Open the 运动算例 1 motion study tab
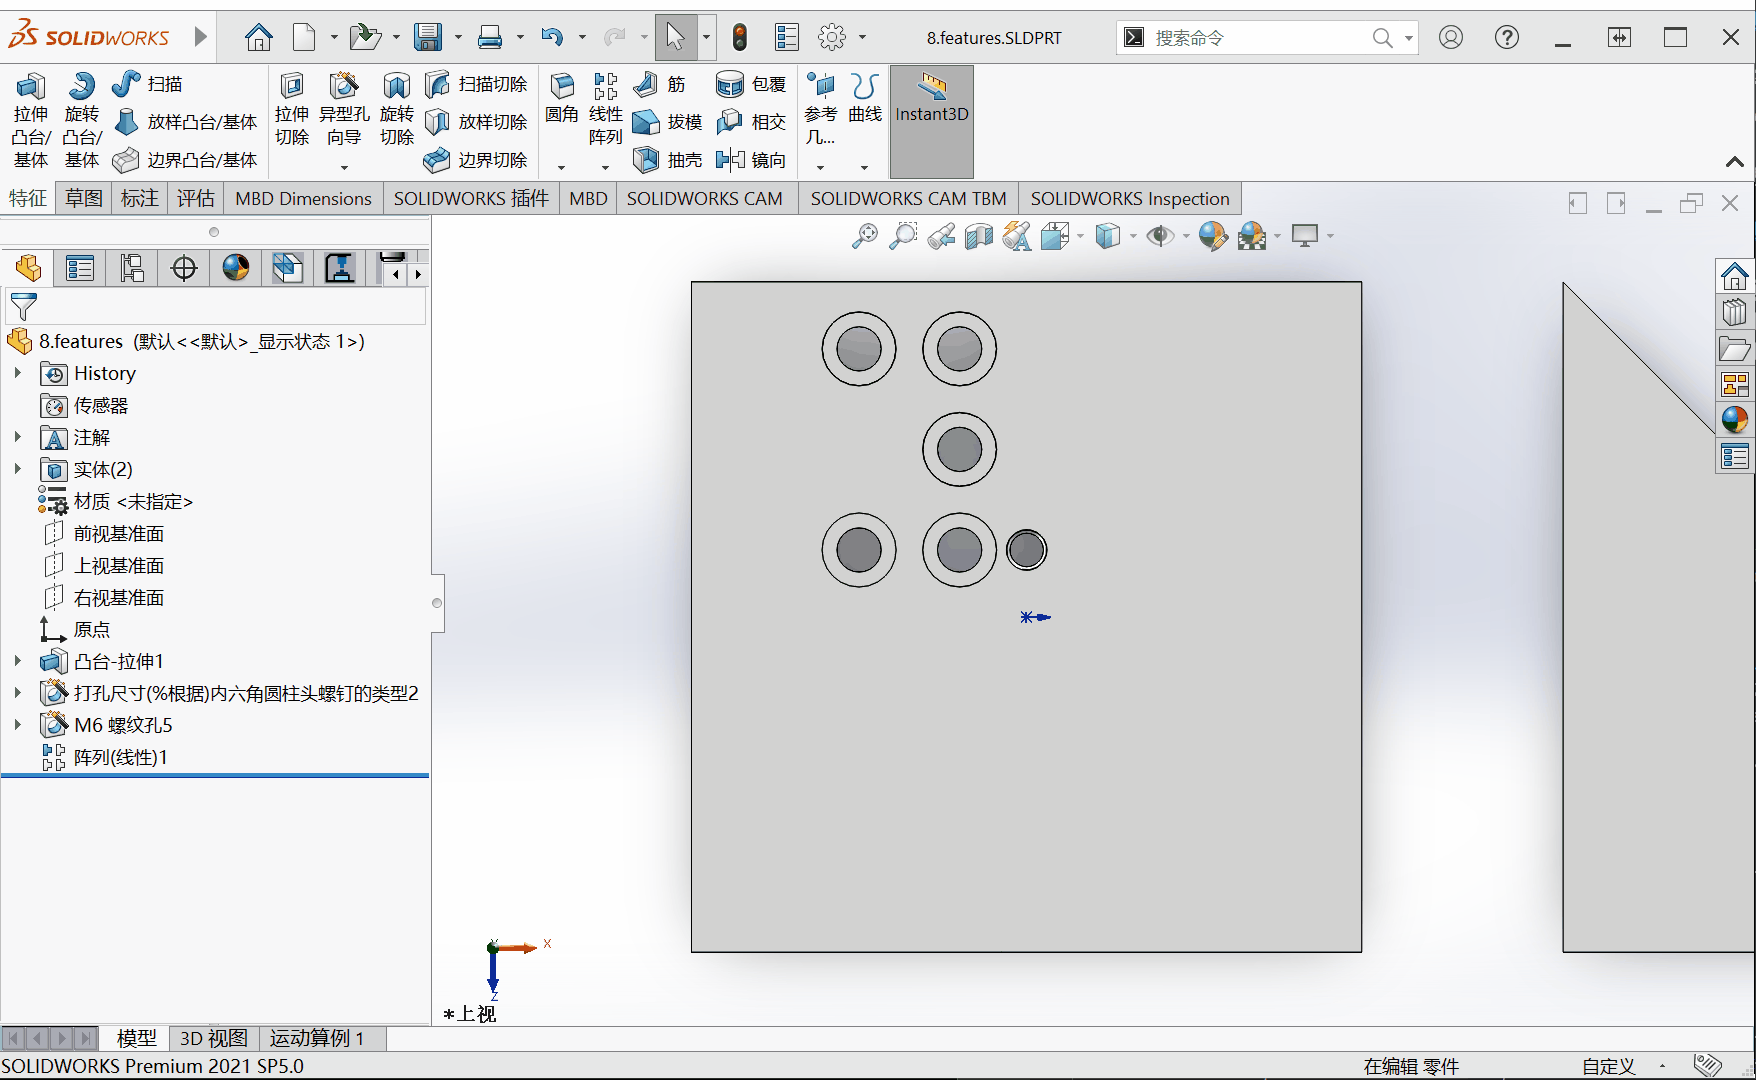This screenshot has width=1756, height=1080. (x=317, y=1038)
